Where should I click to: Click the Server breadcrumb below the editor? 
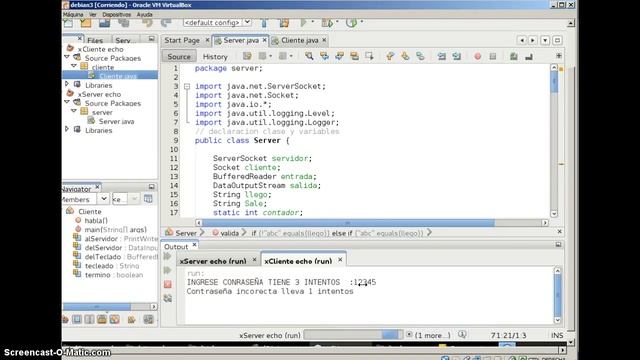(x=186, y=233)
